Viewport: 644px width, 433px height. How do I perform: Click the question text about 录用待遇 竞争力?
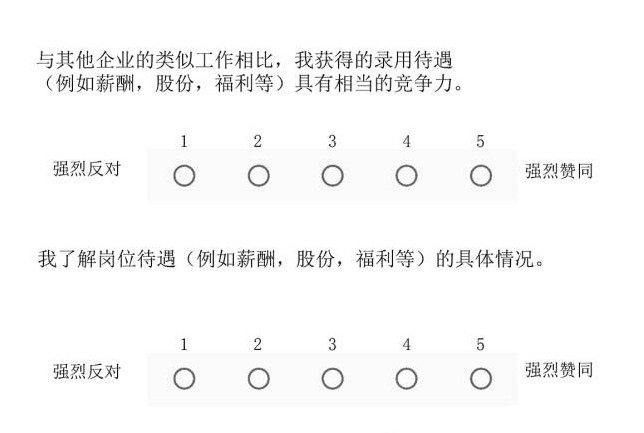click(x=250, y=72)
